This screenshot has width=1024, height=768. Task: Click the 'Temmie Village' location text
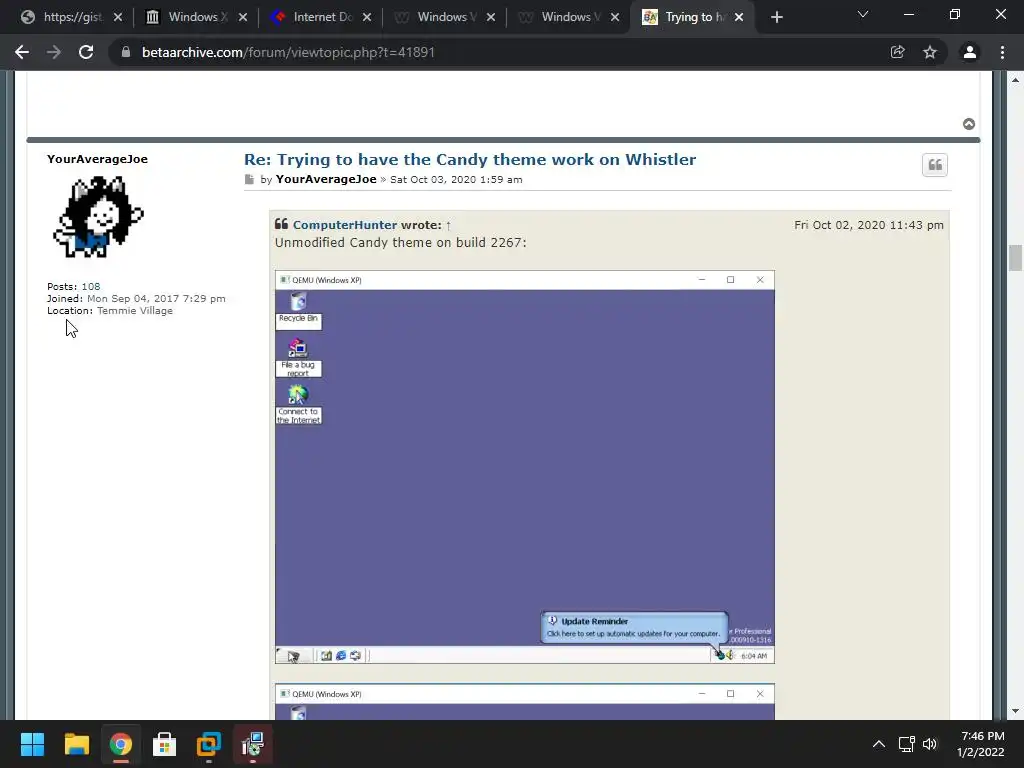coord(135,311)
